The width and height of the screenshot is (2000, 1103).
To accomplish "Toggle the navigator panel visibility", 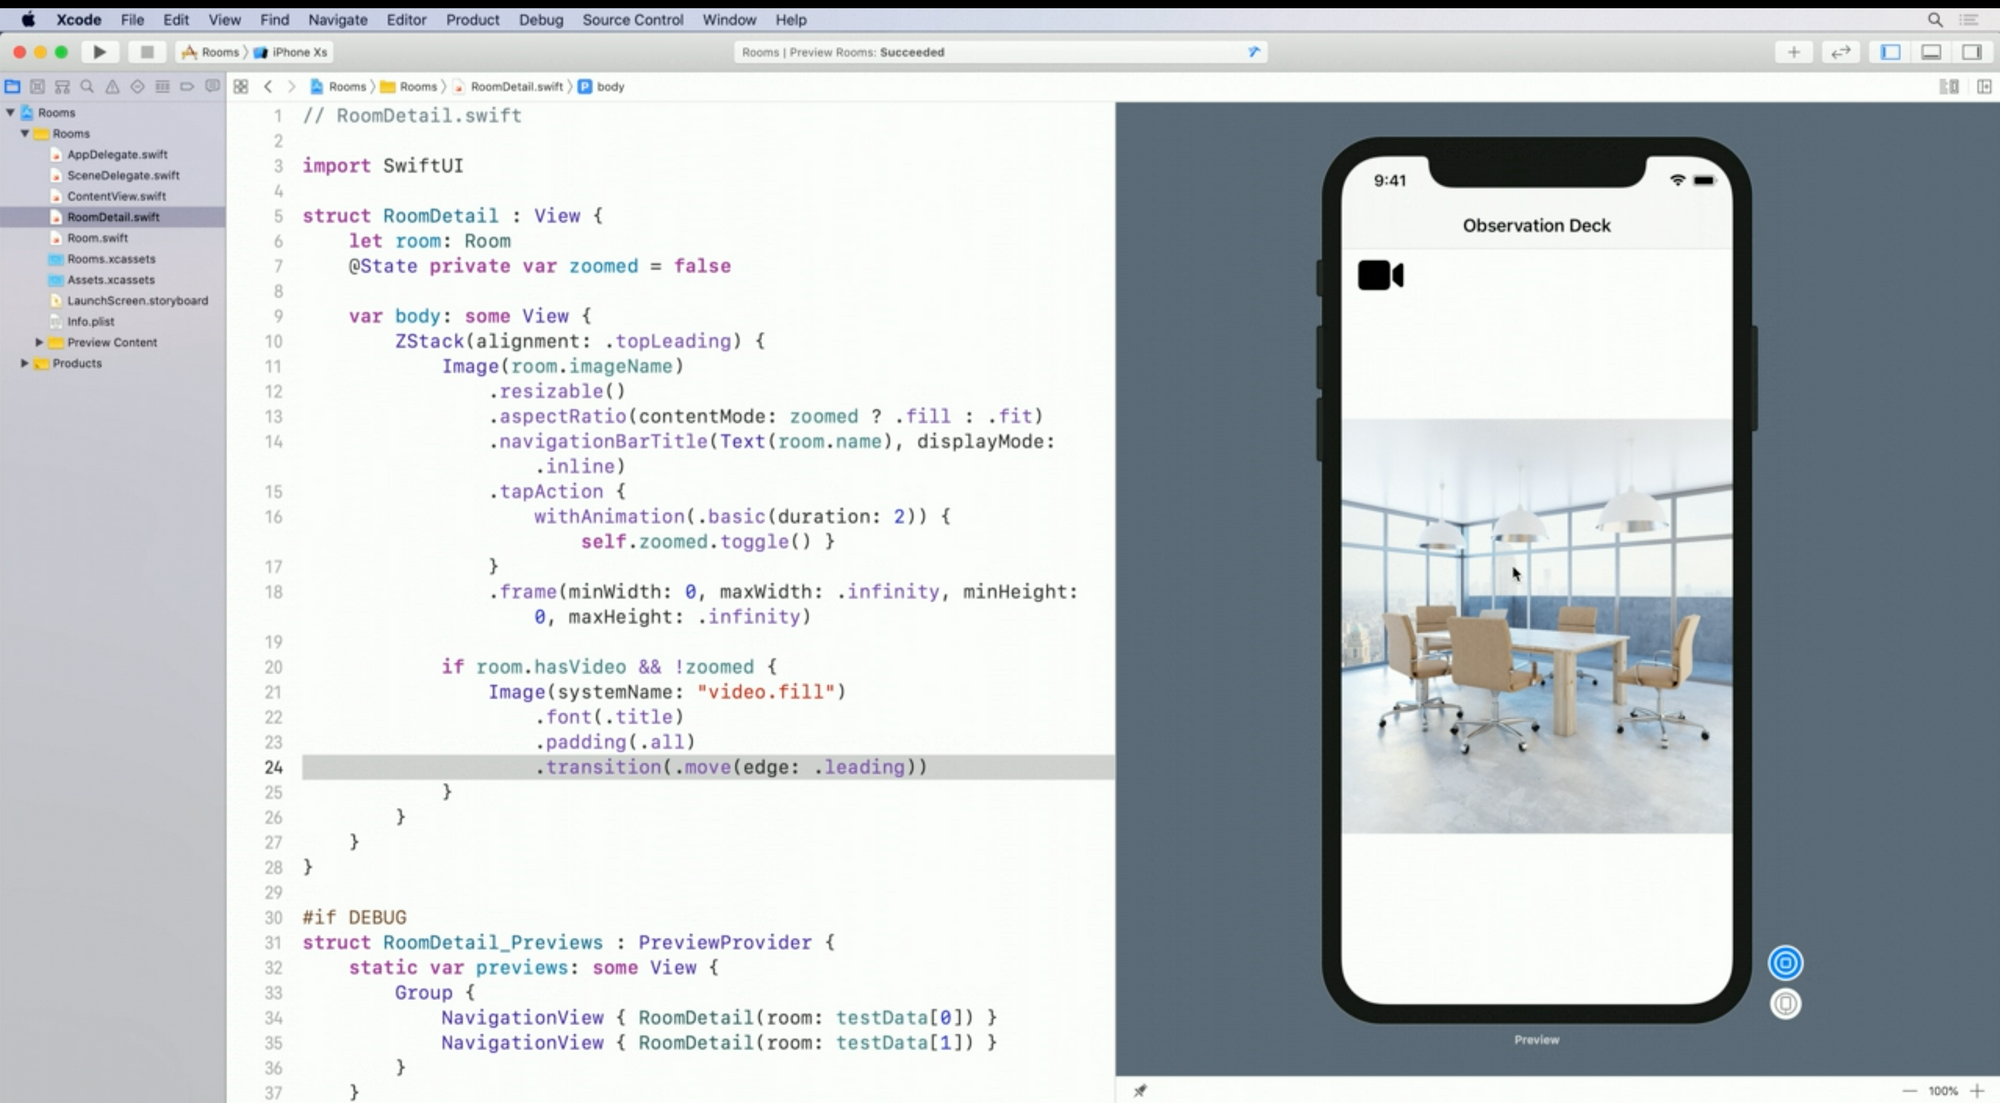I will click(1890, 52).
